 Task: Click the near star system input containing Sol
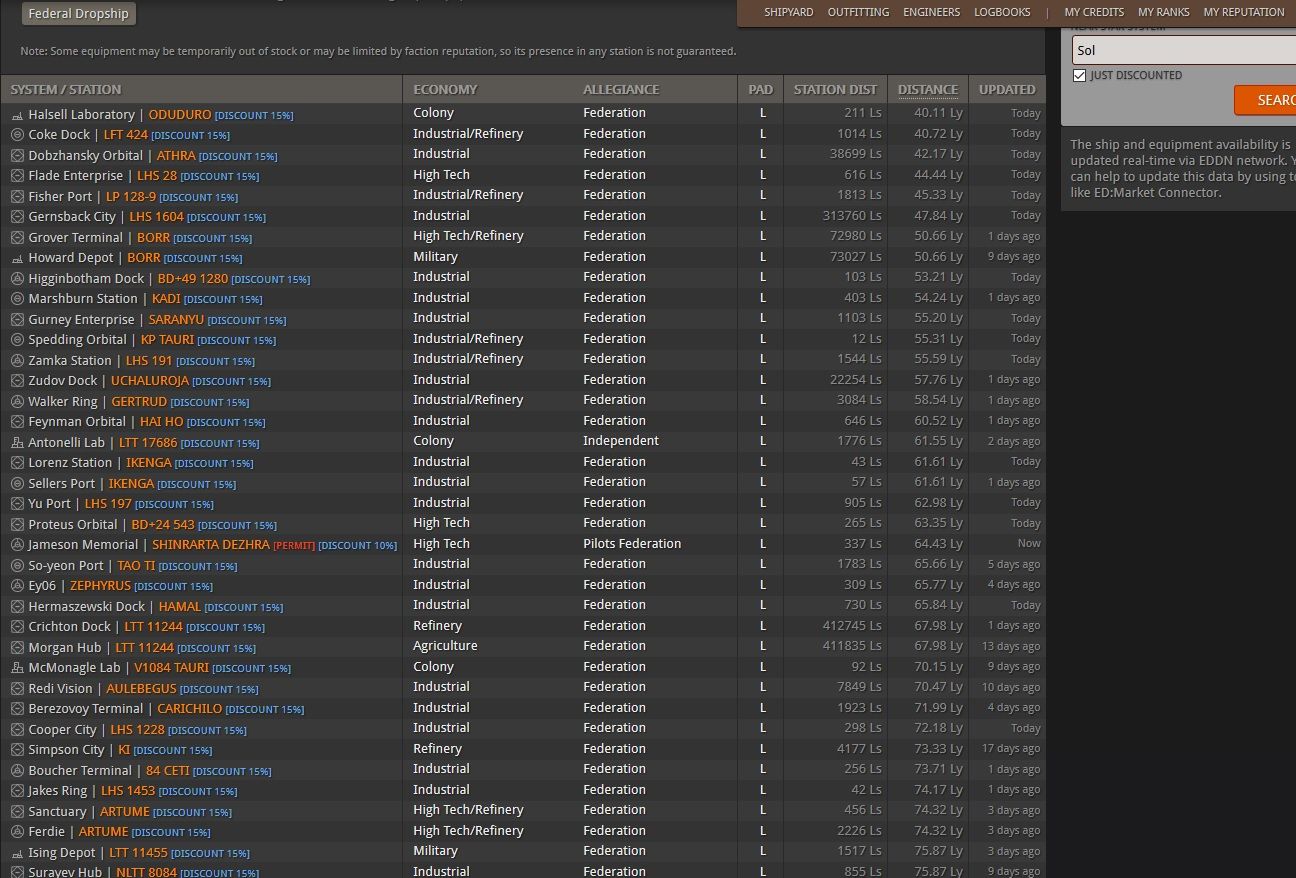pyautogui.click(x=1184, y=51)
